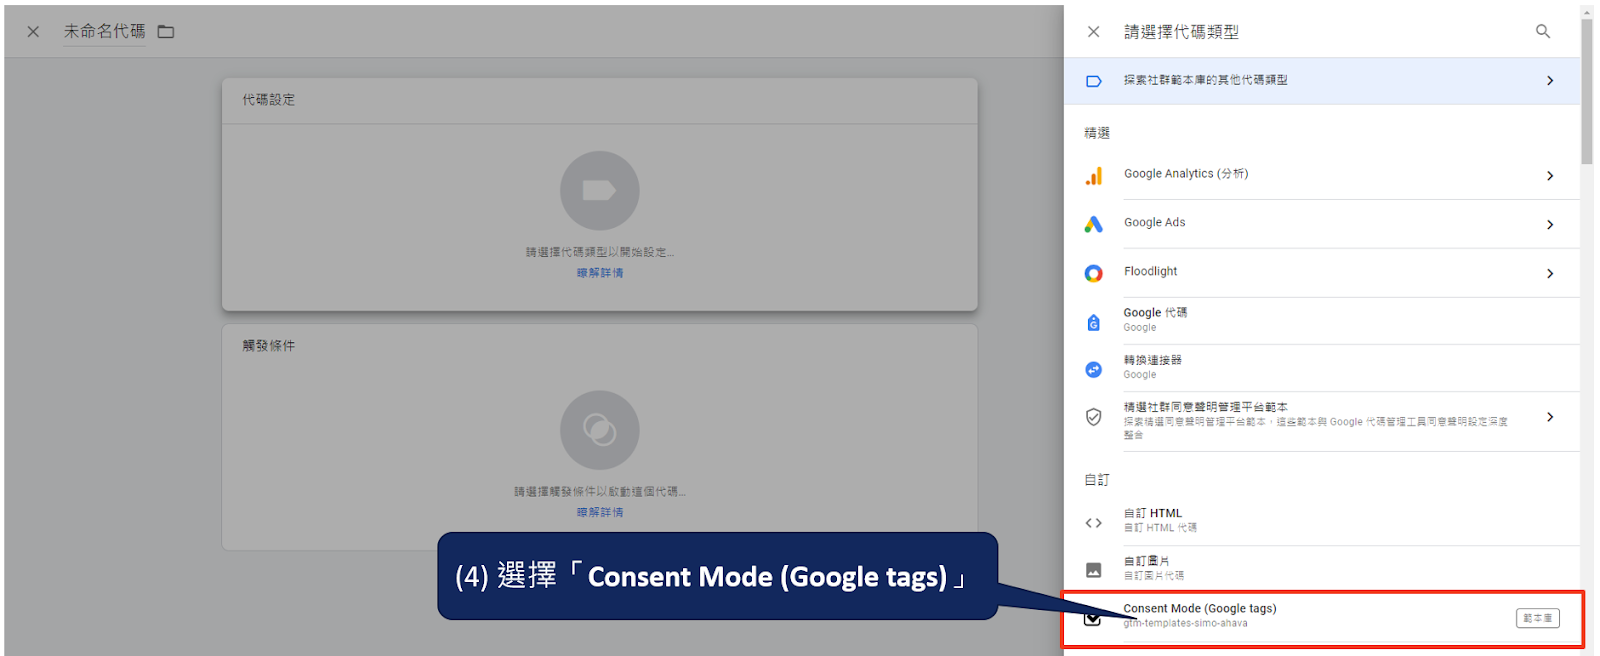Close the 未命名代碼 tag editor
This screenshot has width=1600, height=656.
[x=33, y=32]
